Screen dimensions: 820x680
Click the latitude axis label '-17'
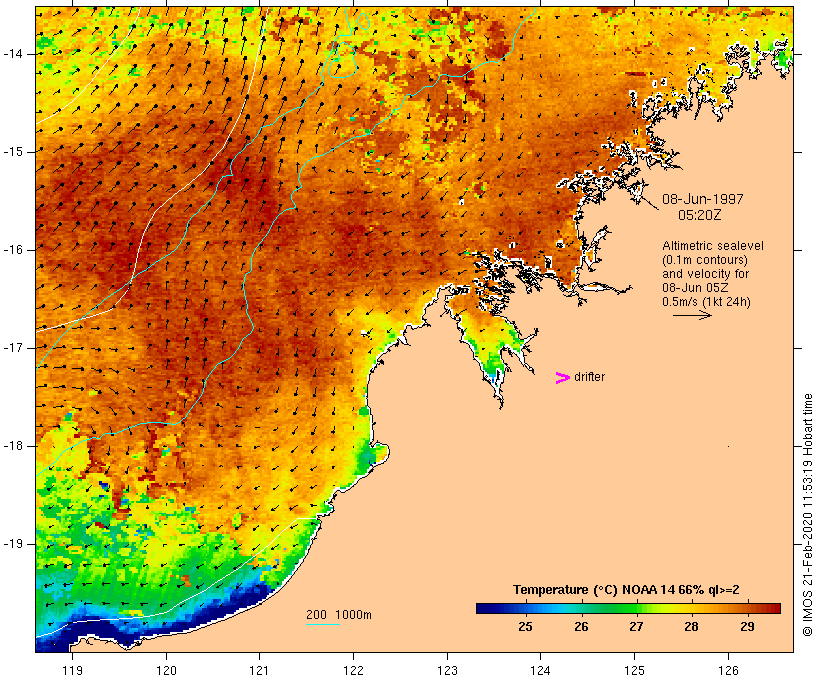click(x=13, y=348)
